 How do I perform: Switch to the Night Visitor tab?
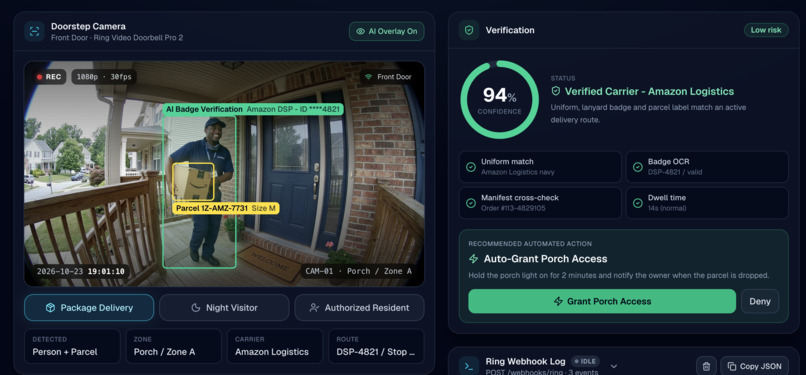224,308
